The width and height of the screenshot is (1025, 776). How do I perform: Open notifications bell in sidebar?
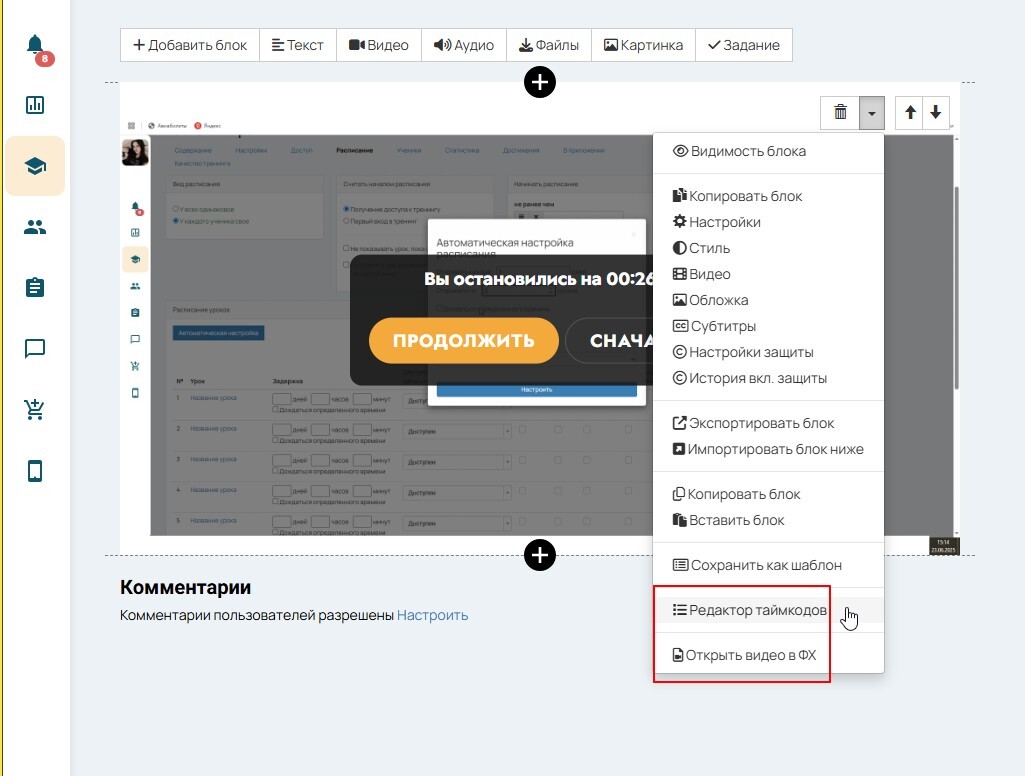click(35, 45)
